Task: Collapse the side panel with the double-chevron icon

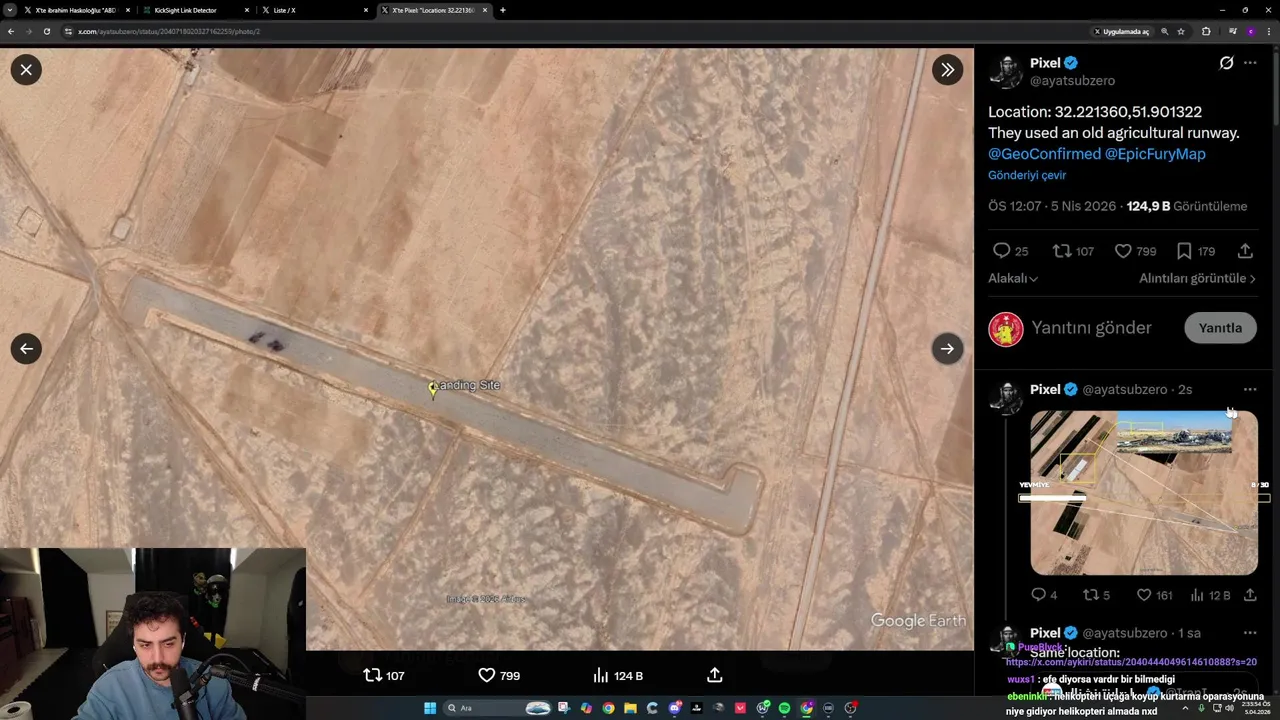Action: [947, 69]
